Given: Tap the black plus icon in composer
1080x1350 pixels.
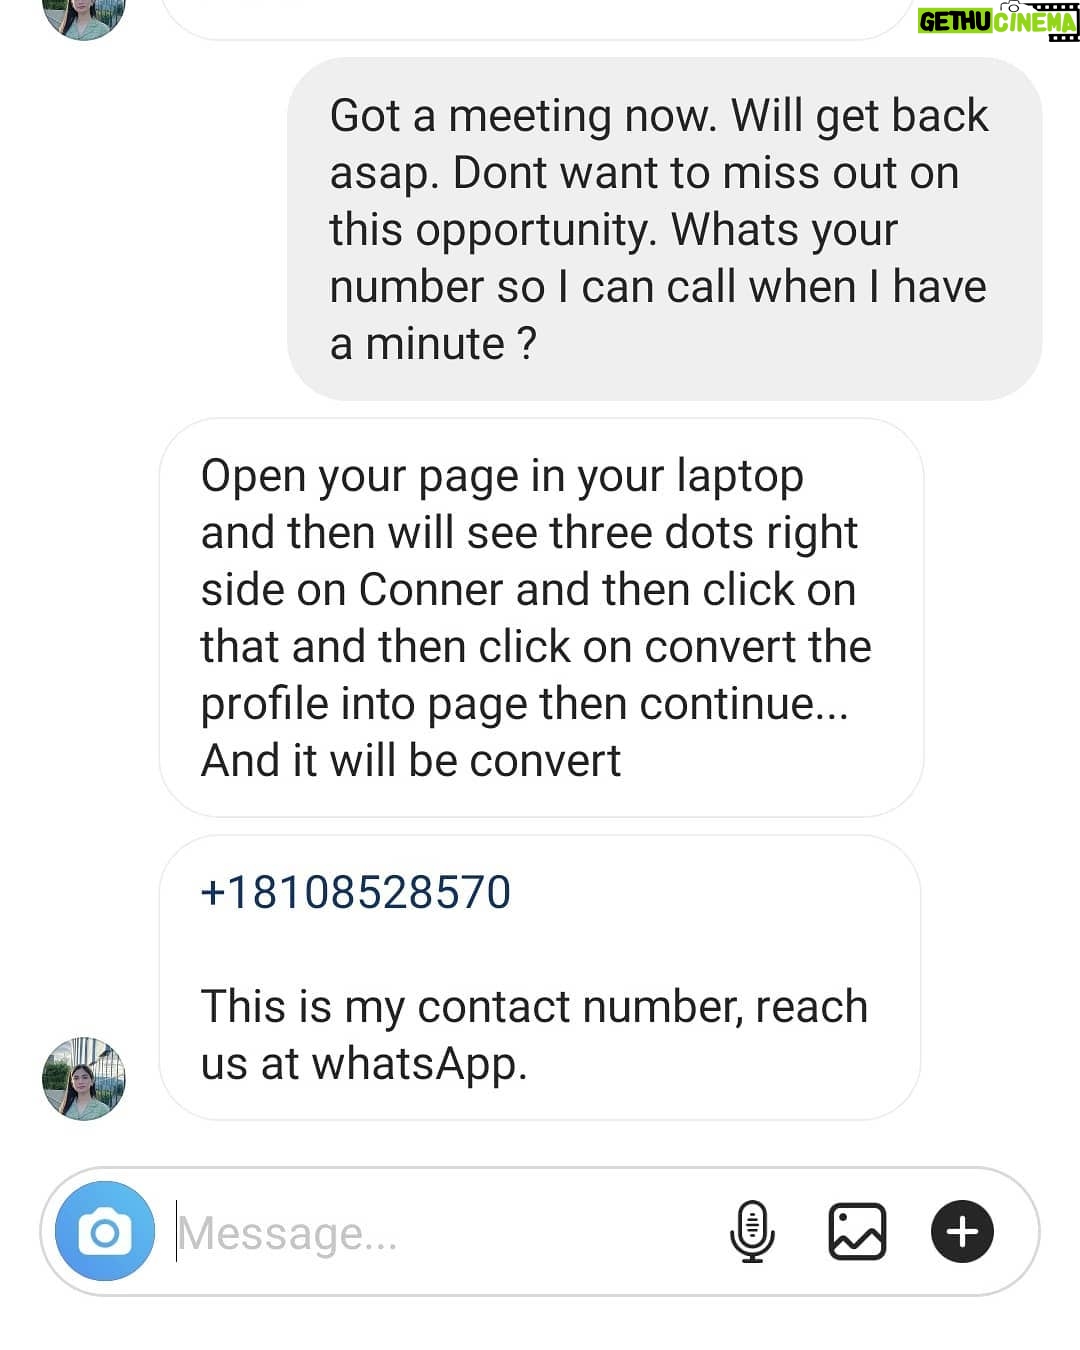Looking at the screenshot, I should click(962, 1231).
